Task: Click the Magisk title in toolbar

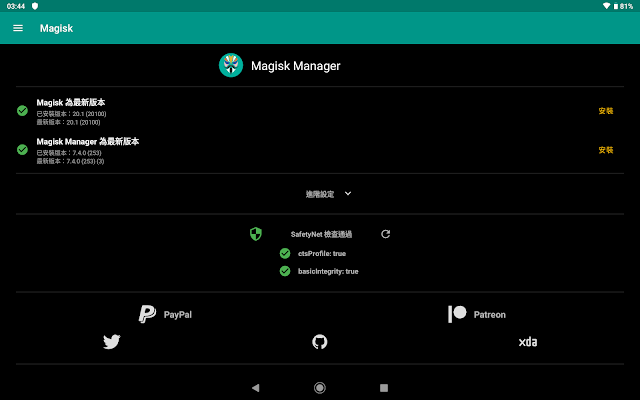Action: click(x=56, y=28)
